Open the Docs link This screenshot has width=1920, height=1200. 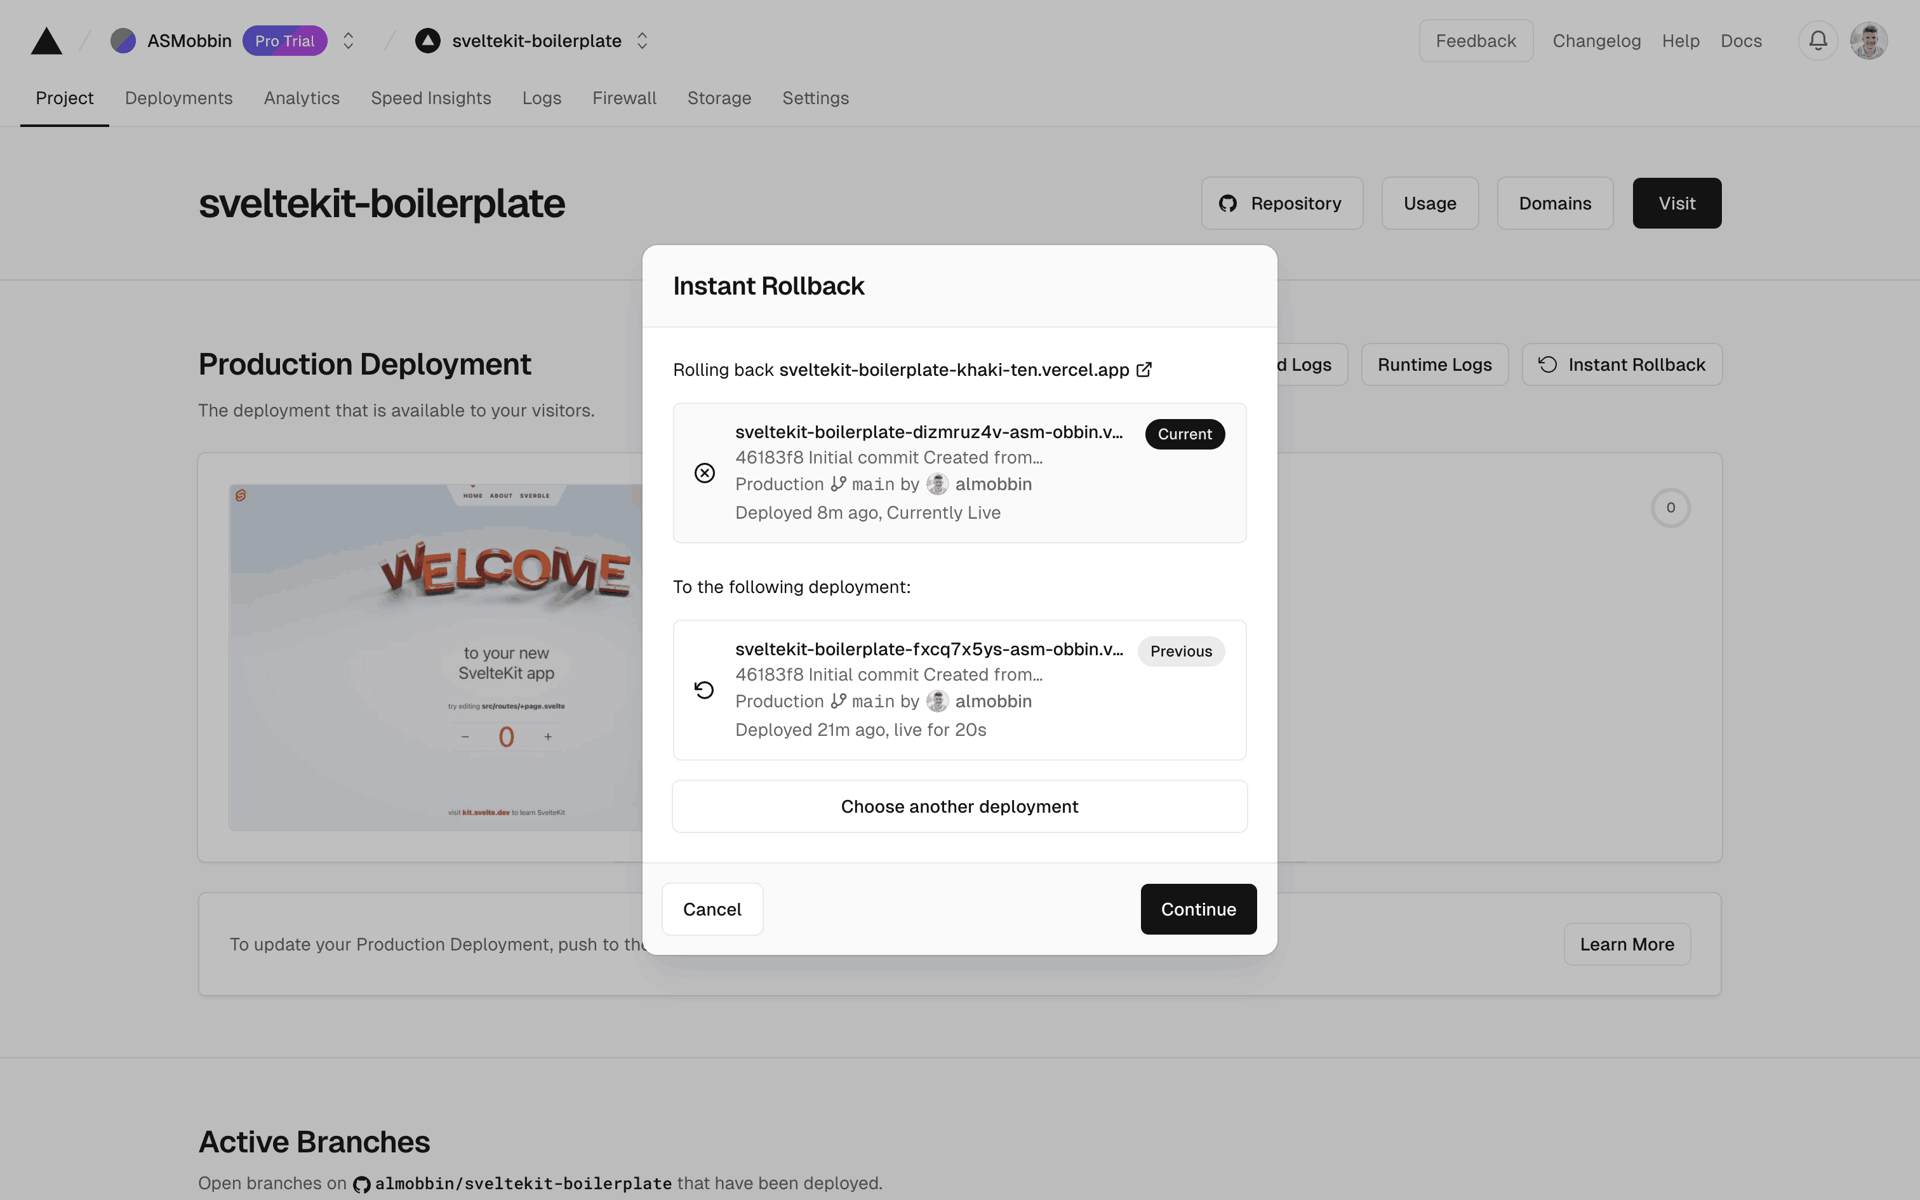tap(1741, 41)
